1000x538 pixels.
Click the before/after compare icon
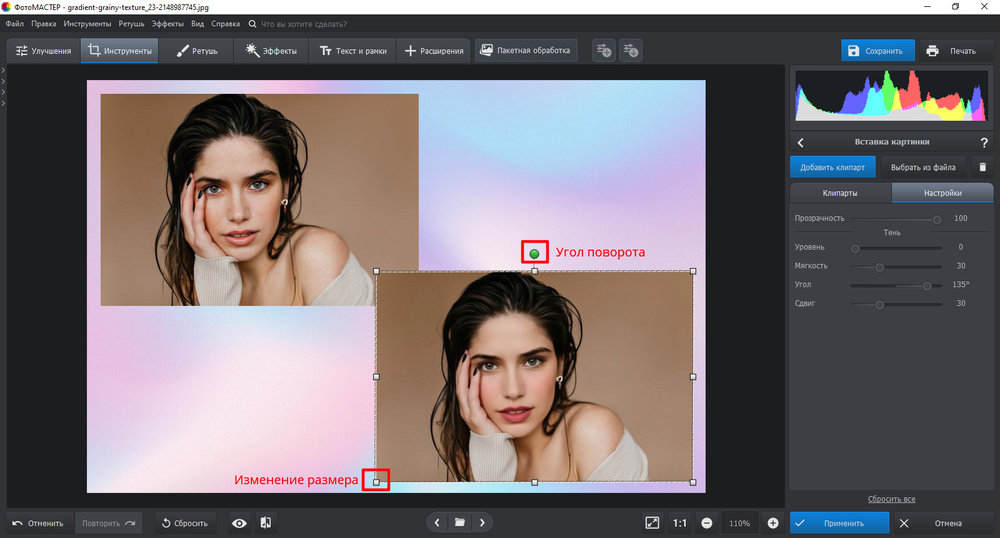click(266, 523)
